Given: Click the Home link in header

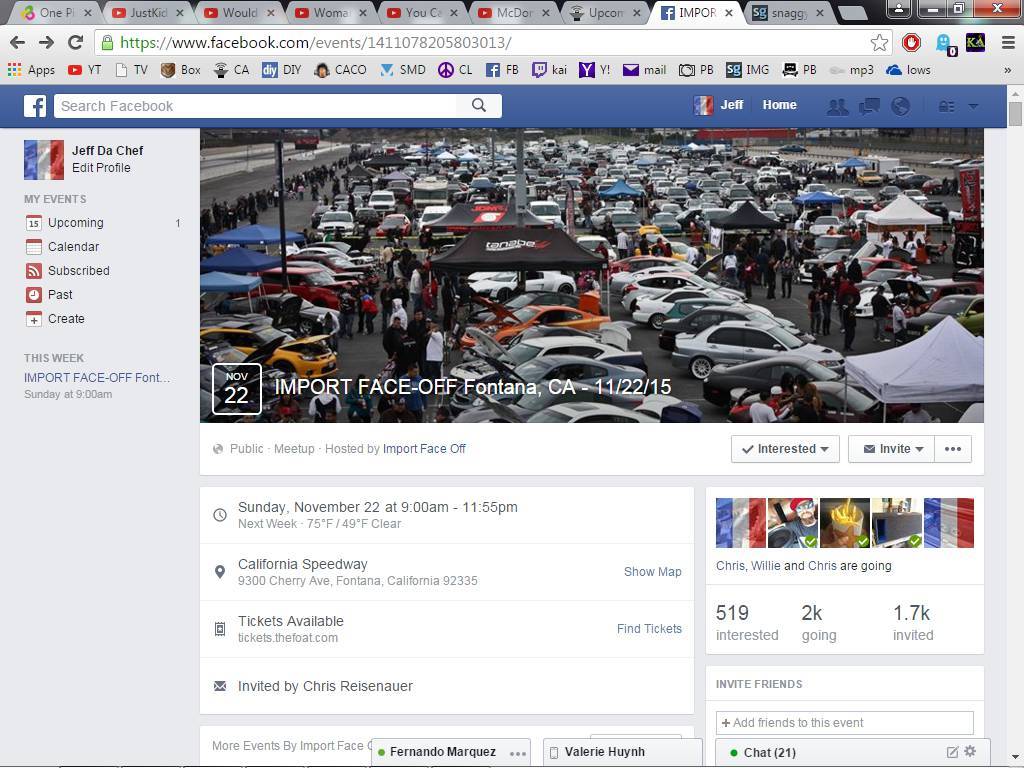Looking at the screenshot, I should pyautogui.click(x=779, y=105).
